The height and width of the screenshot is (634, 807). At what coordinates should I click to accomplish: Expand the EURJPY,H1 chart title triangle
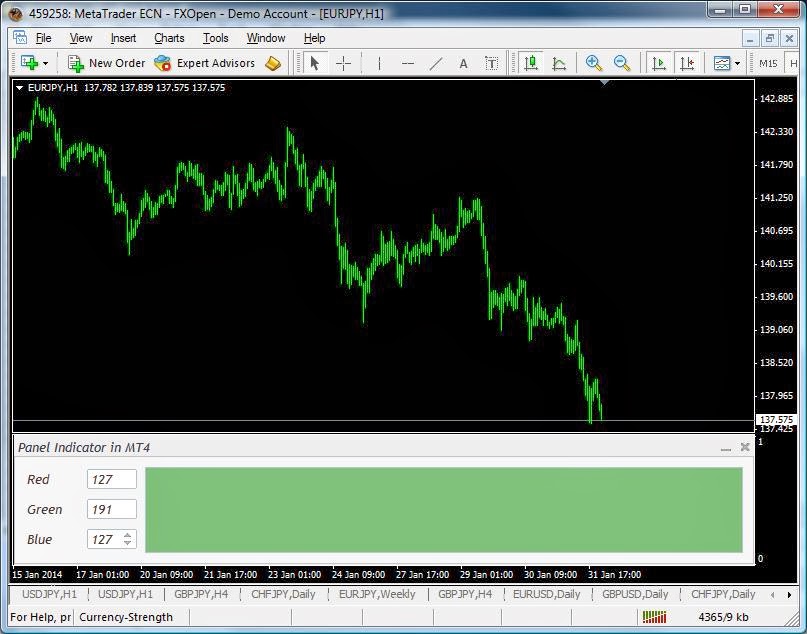(20, 88)
